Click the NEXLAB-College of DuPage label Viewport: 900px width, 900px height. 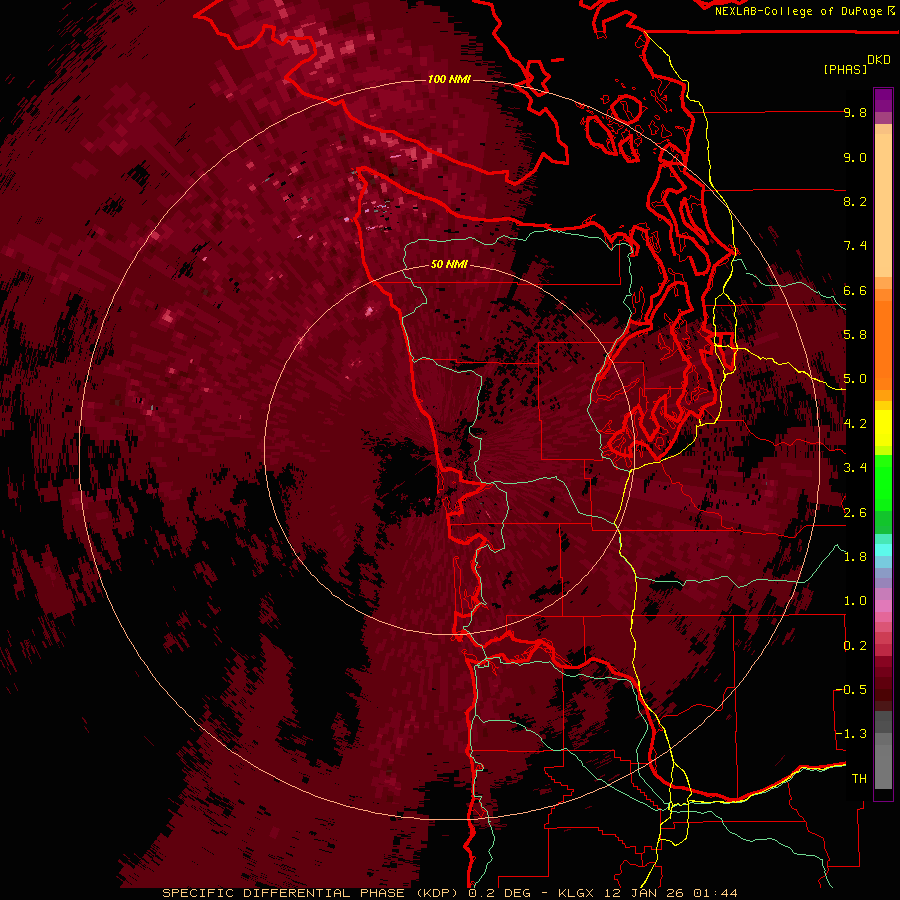click(x=799, y=11)
